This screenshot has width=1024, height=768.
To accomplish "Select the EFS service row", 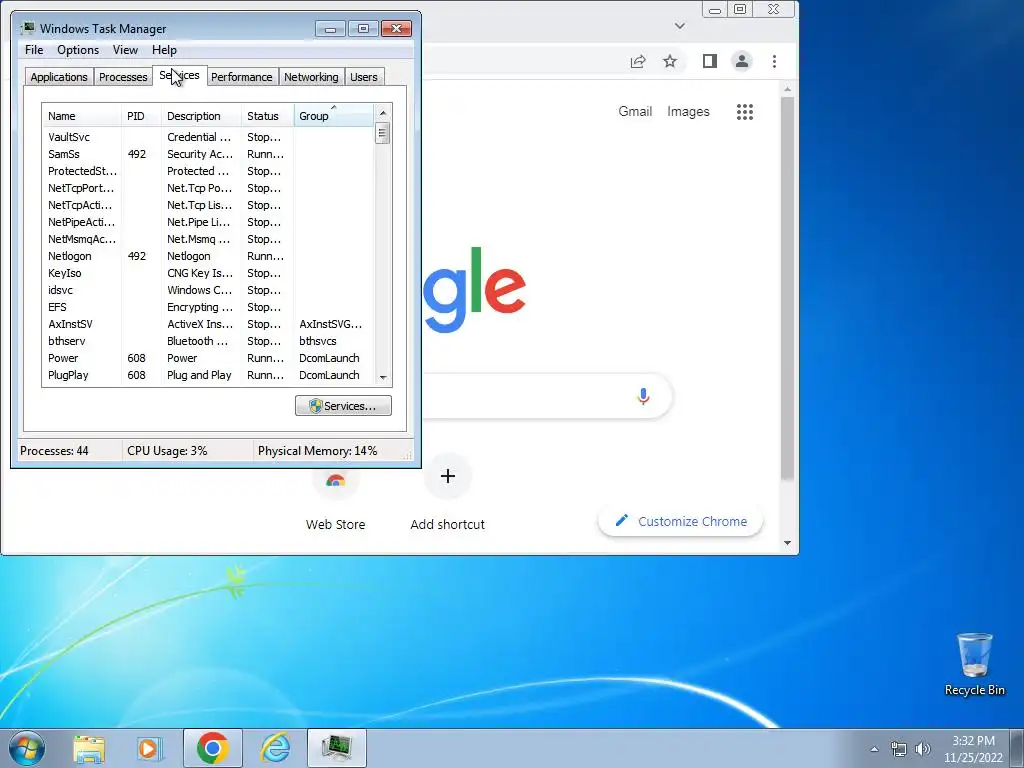I will coord(208,307).
